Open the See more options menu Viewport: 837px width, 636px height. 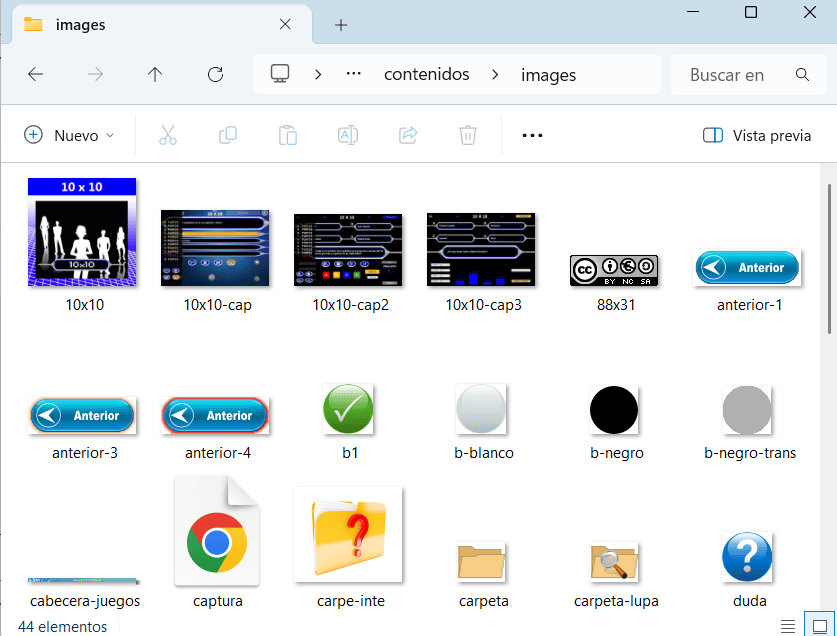pos(532,135)
